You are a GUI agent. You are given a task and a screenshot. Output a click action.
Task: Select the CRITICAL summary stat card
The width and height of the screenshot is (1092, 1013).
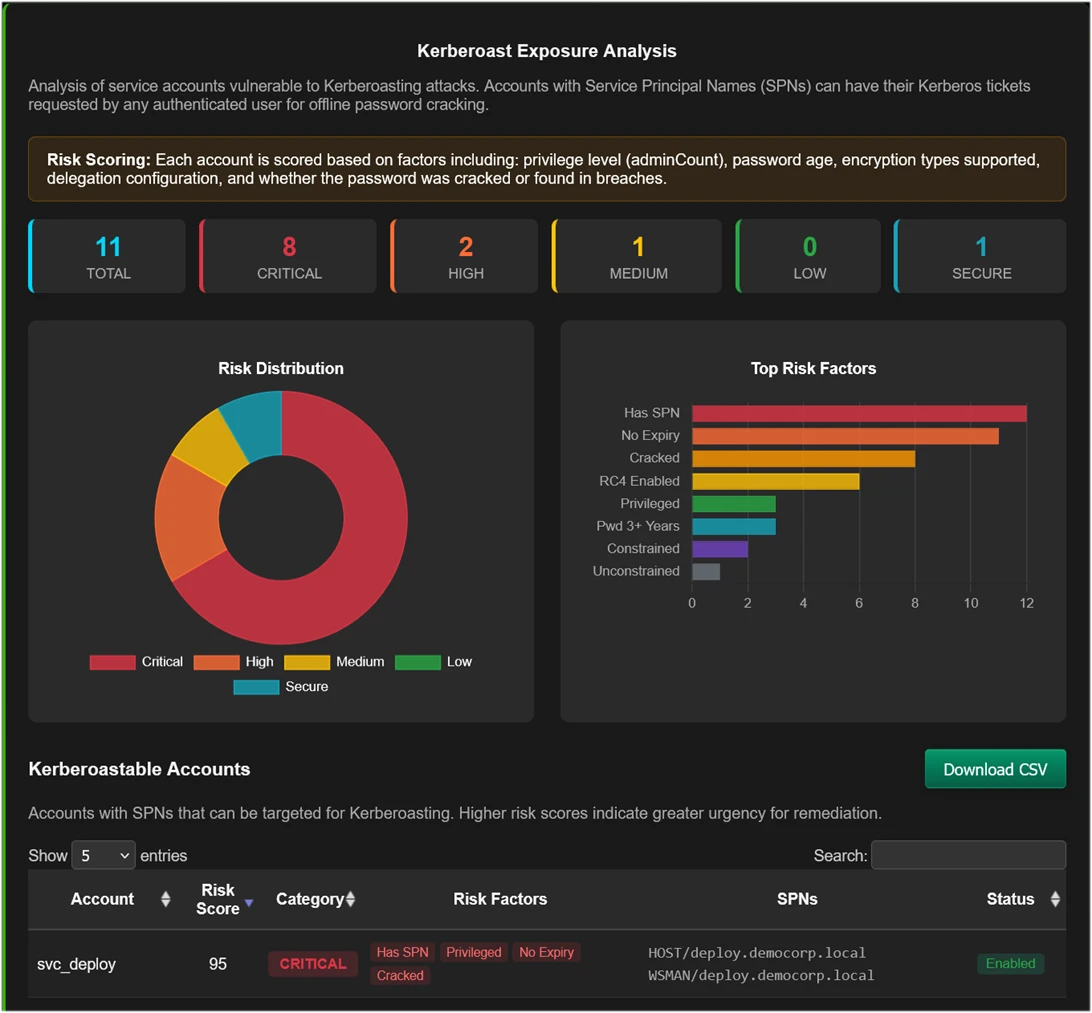[x=288, y=255]
